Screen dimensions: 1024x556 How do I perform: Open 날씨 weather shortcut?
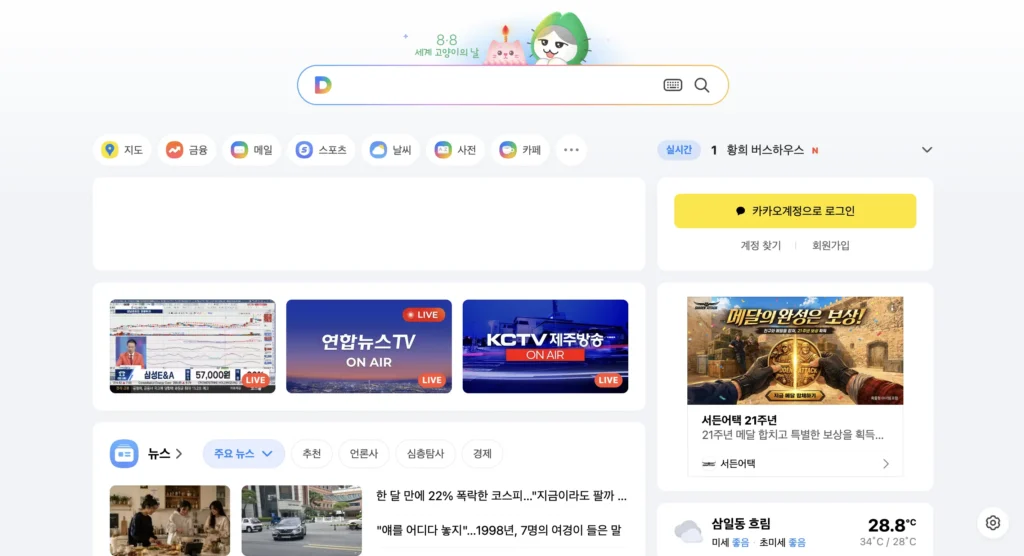coord(391,150)
